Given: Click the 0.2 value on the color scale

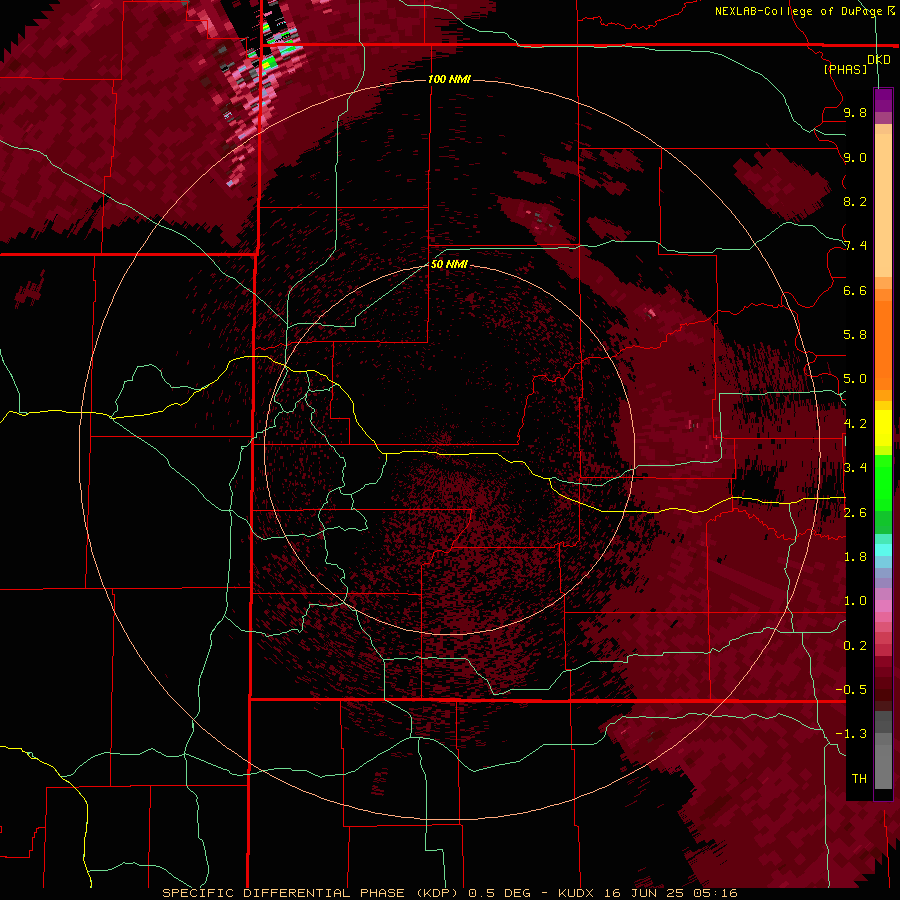Looking at the screenshot, I should pyautogui.click(x=855, y=646).
